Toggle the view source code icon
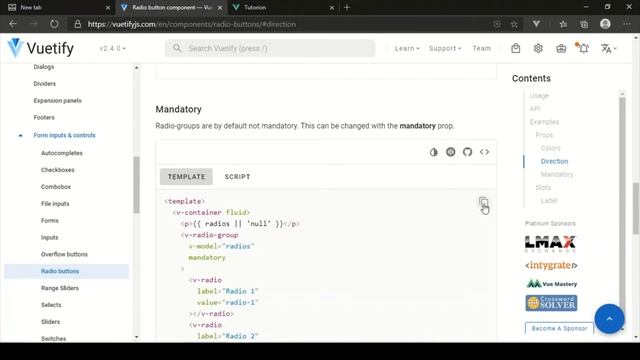Screen dimensions: 640x360 click(x=484, y=152)
